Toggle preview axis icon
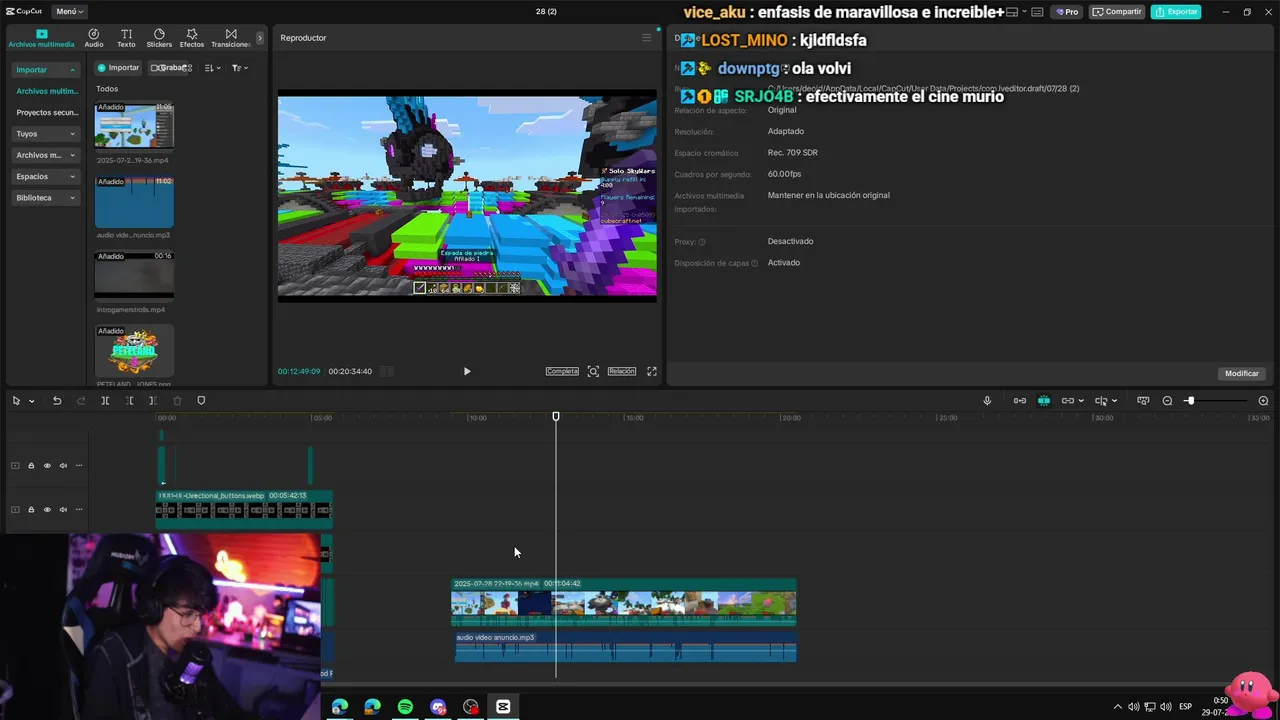Image resolution: width=1280 pixels, height=720 pixels. [1101, 401]
